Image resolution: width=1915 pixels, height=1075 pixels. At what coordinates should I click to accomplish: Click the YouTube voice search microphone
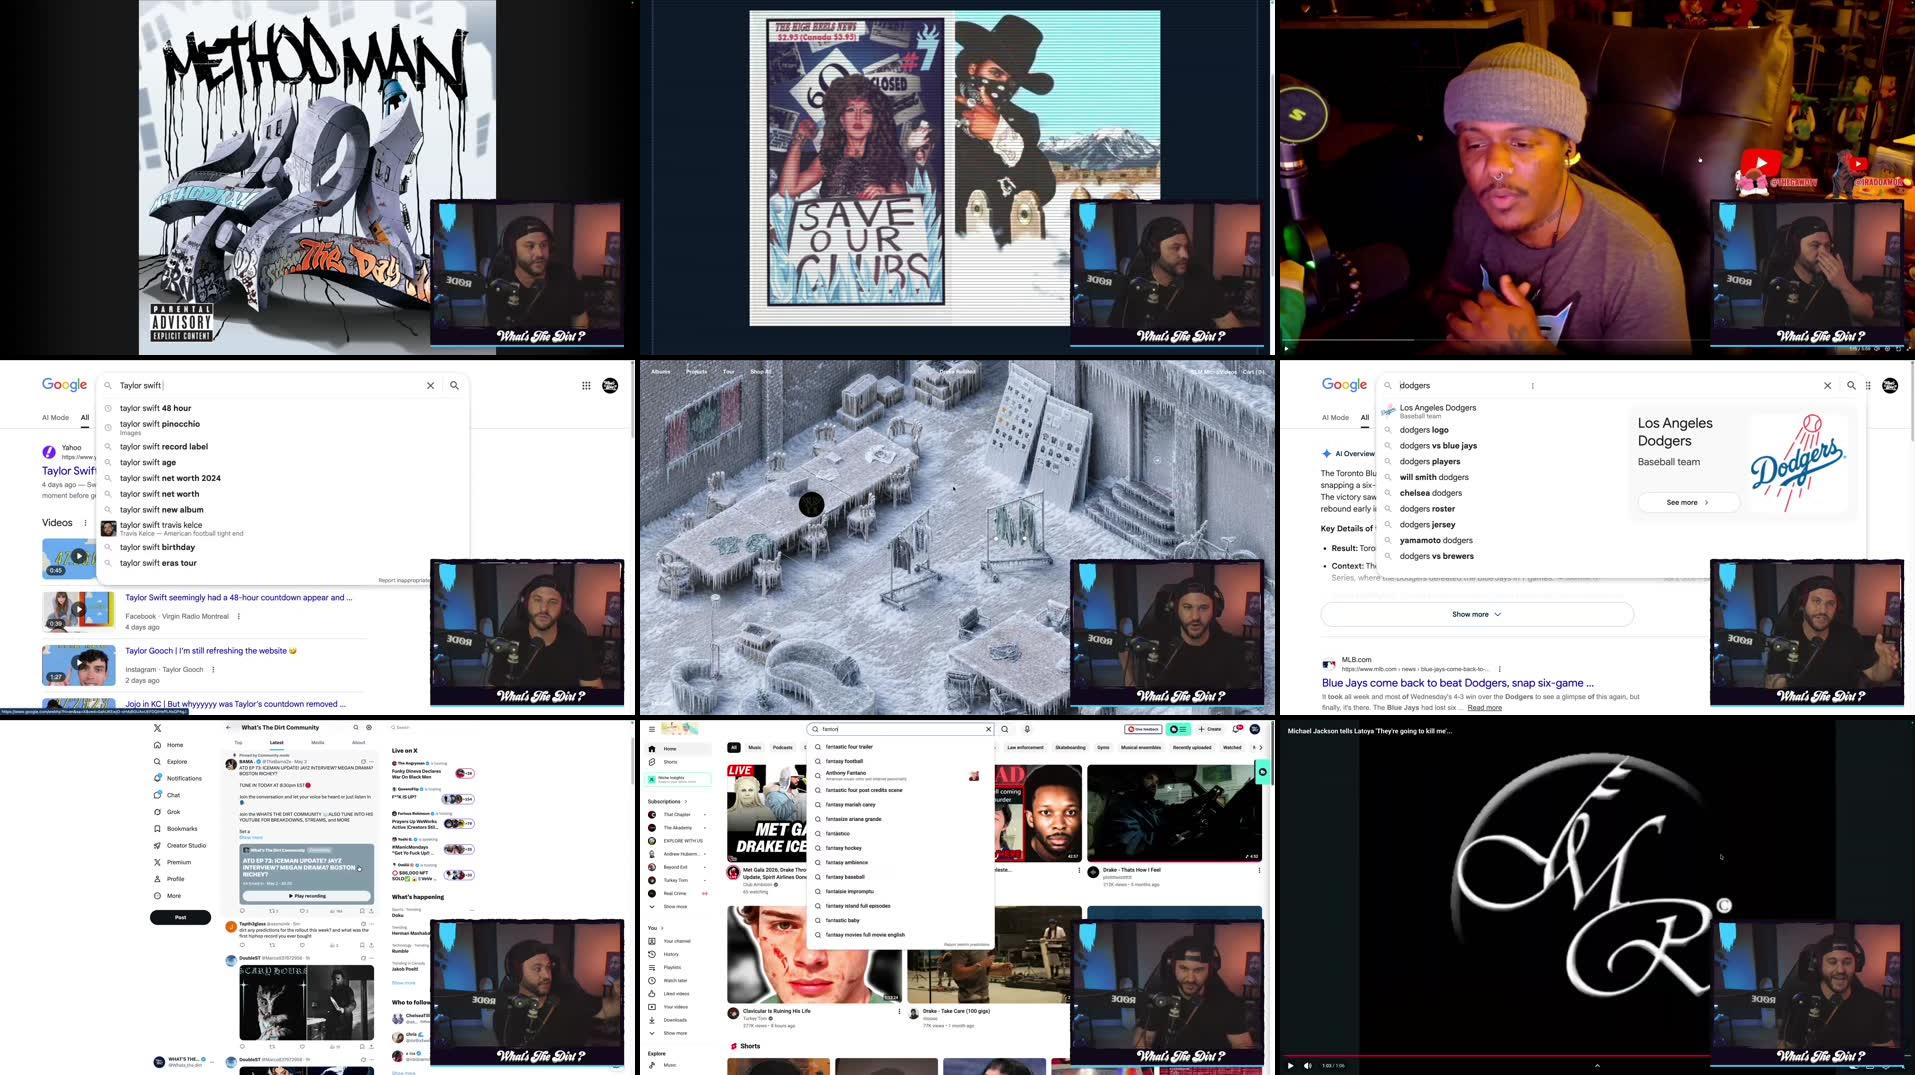click(1027, 729)
